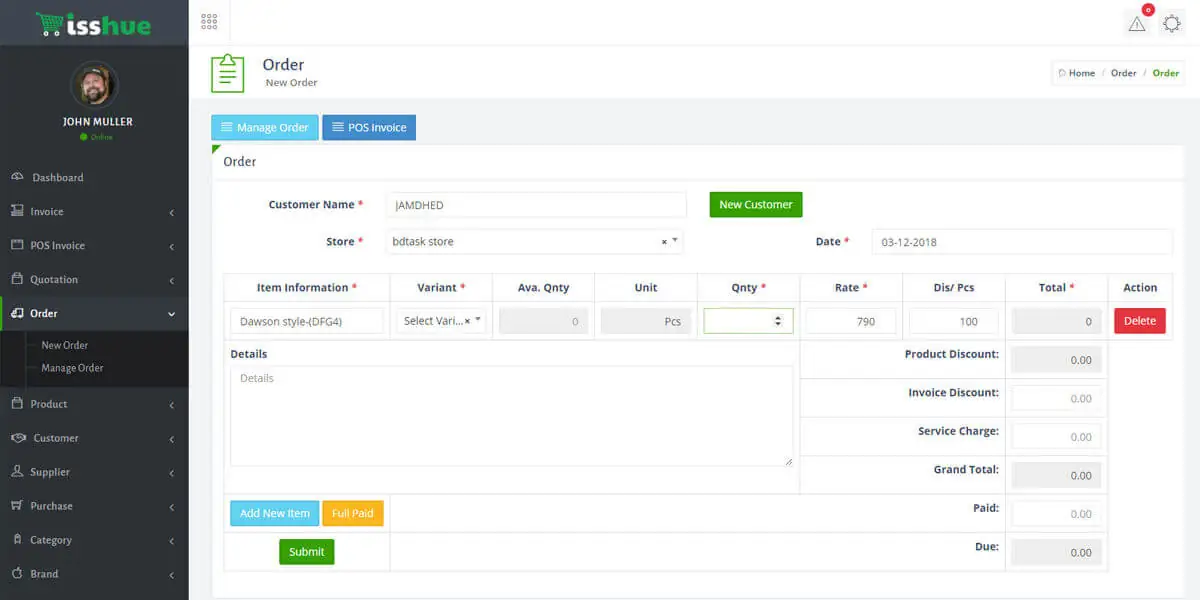The image size is (1200, 600).
Task: Open Manage Order in sidebar submenu
Action: pyautogui.click(x=72, y=368)
